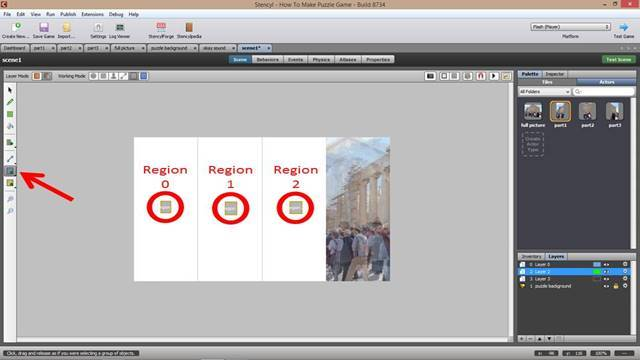Toggle puzzle background layer lock

(616, 286)
